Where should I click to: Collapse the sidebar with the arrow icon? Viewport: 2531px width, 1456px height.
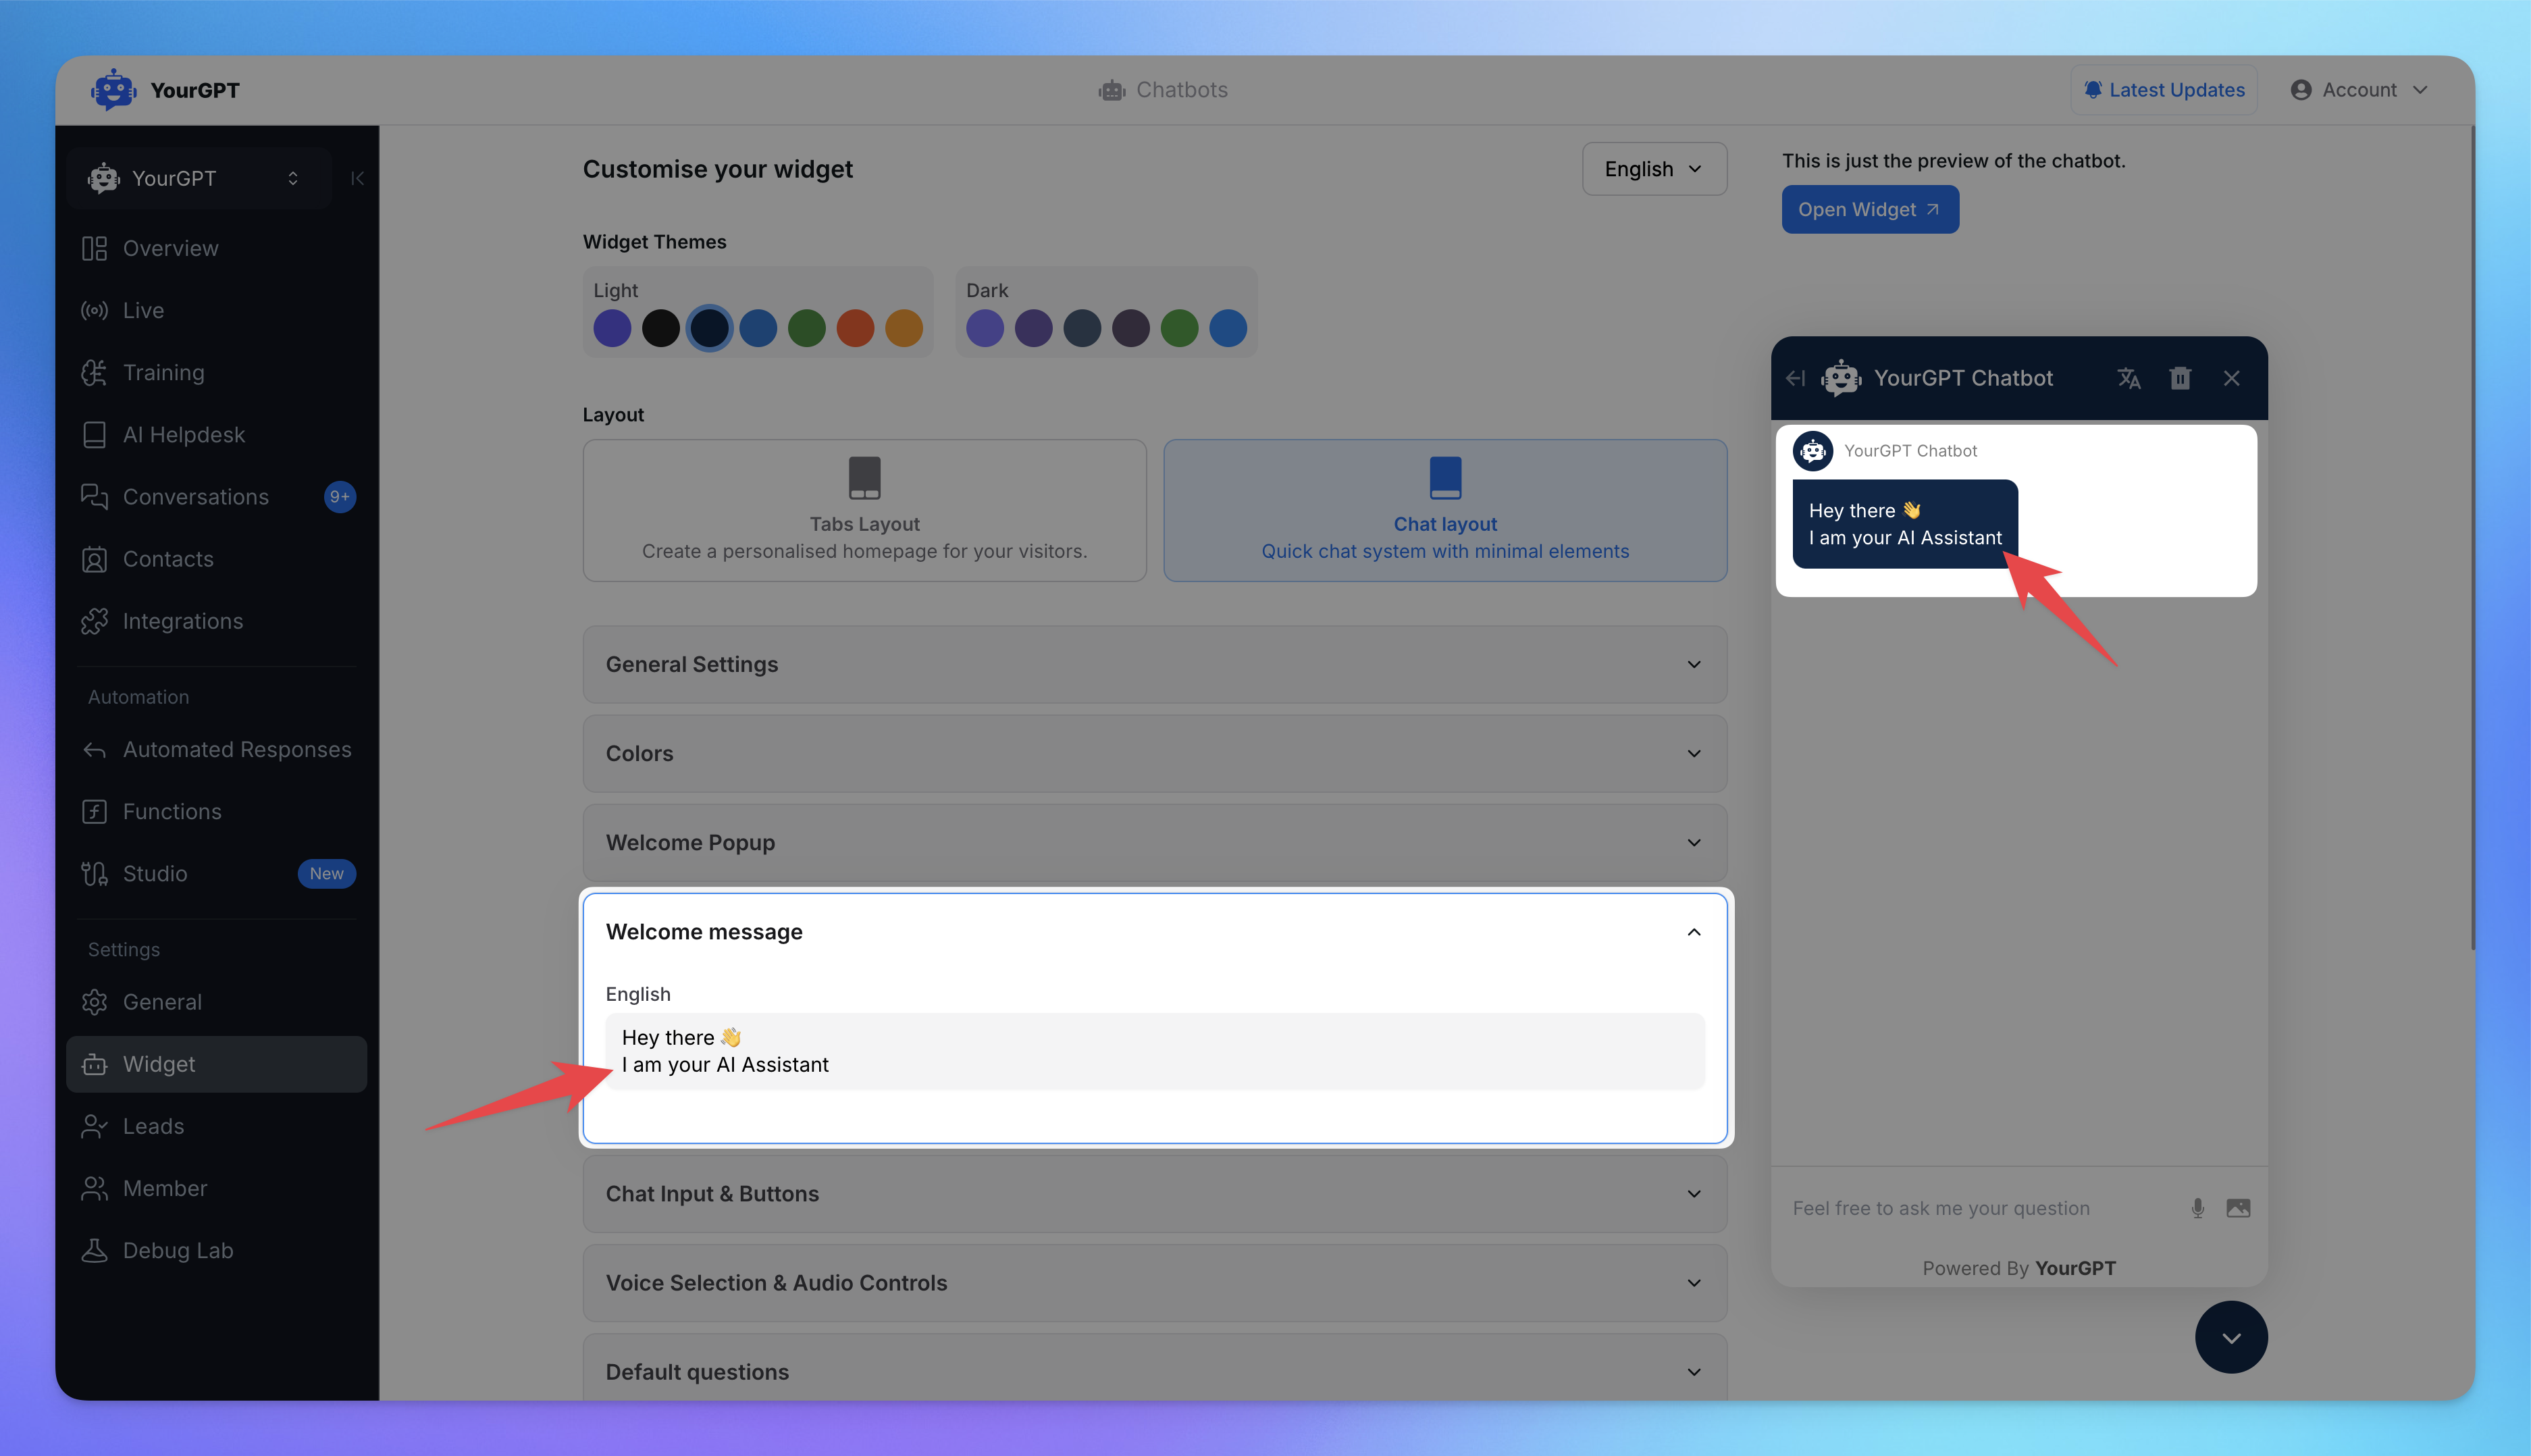(357, 178)
